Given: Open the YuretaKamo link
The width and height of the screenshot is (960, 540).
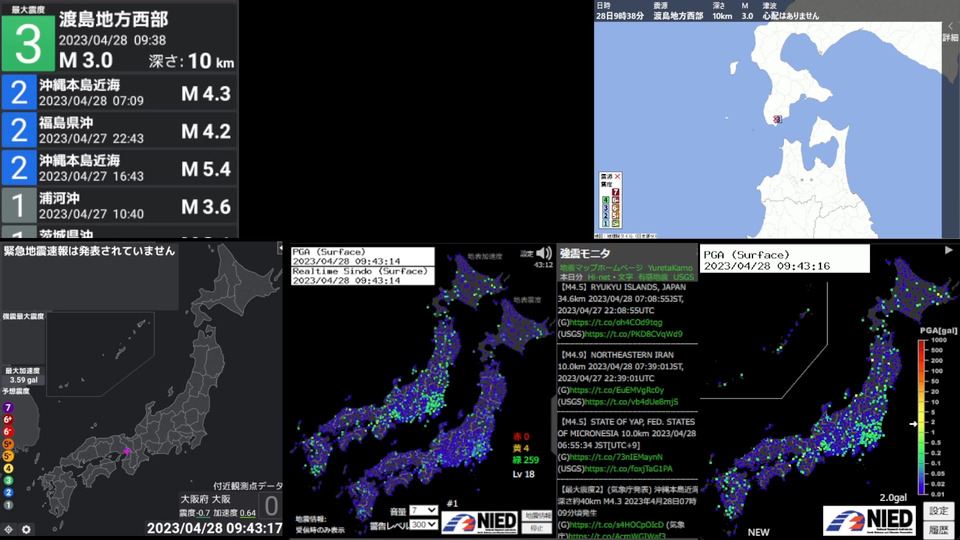Looking at the screenshot, I should click(670, 268).
